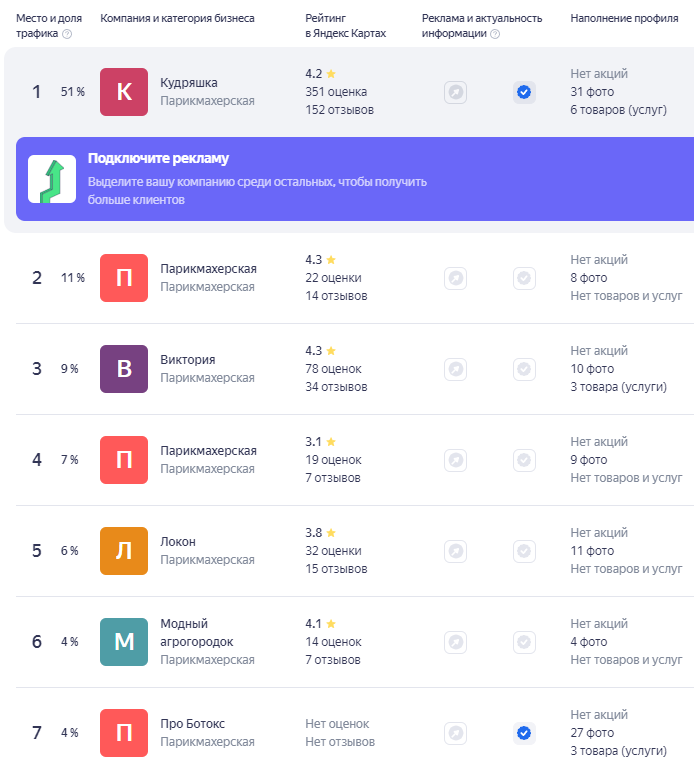Image resolution: width=694 pixels, height=778 pixels.
Task: Click the 14 отзывов text
Action: [336, 296]
